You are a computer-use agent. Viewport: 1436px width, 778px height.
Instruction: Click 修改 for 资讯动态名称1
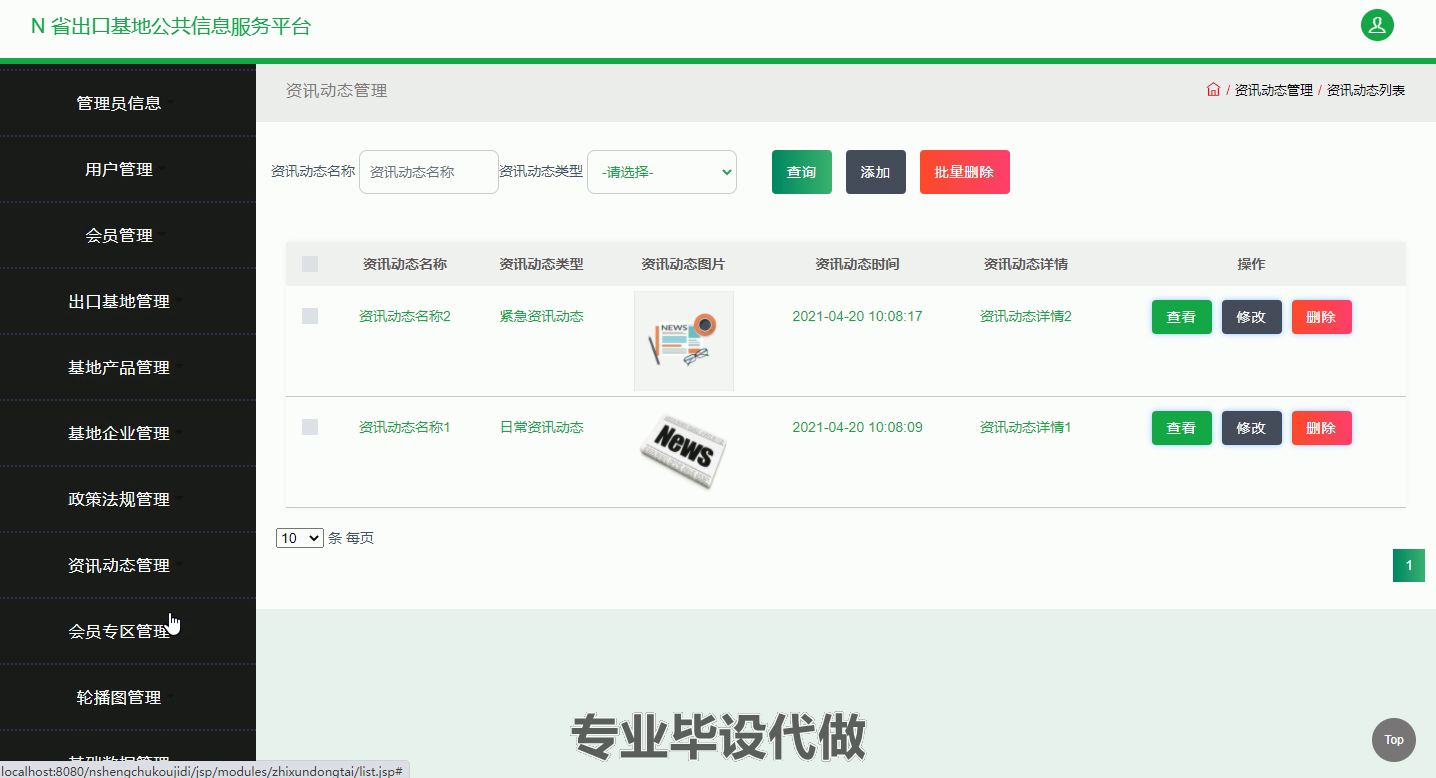[x=1252, y=428]
